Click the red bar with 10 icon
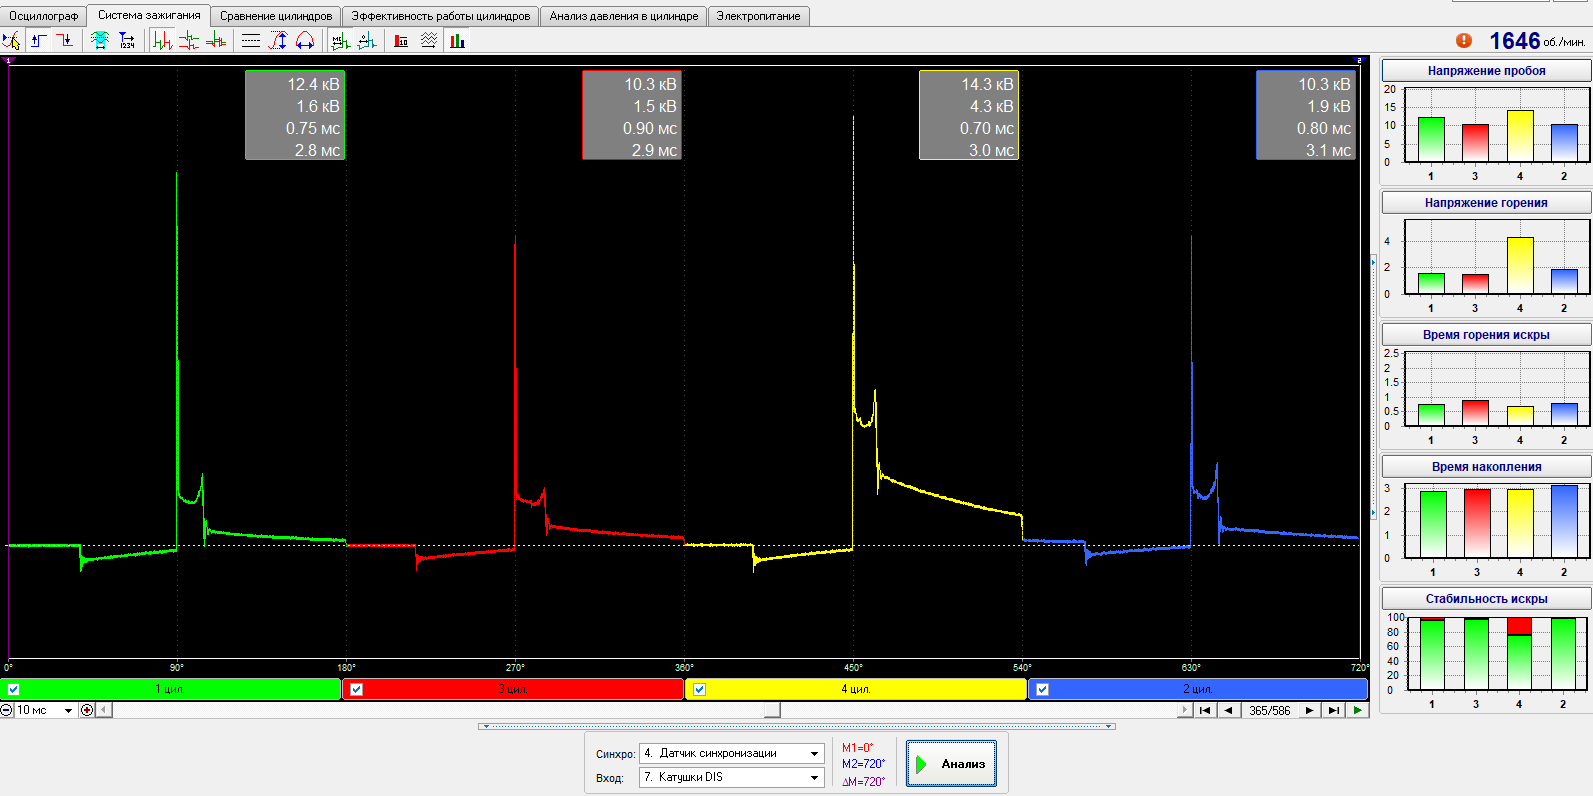Viewport: 1593px width, 796px height. click(401, 40)
